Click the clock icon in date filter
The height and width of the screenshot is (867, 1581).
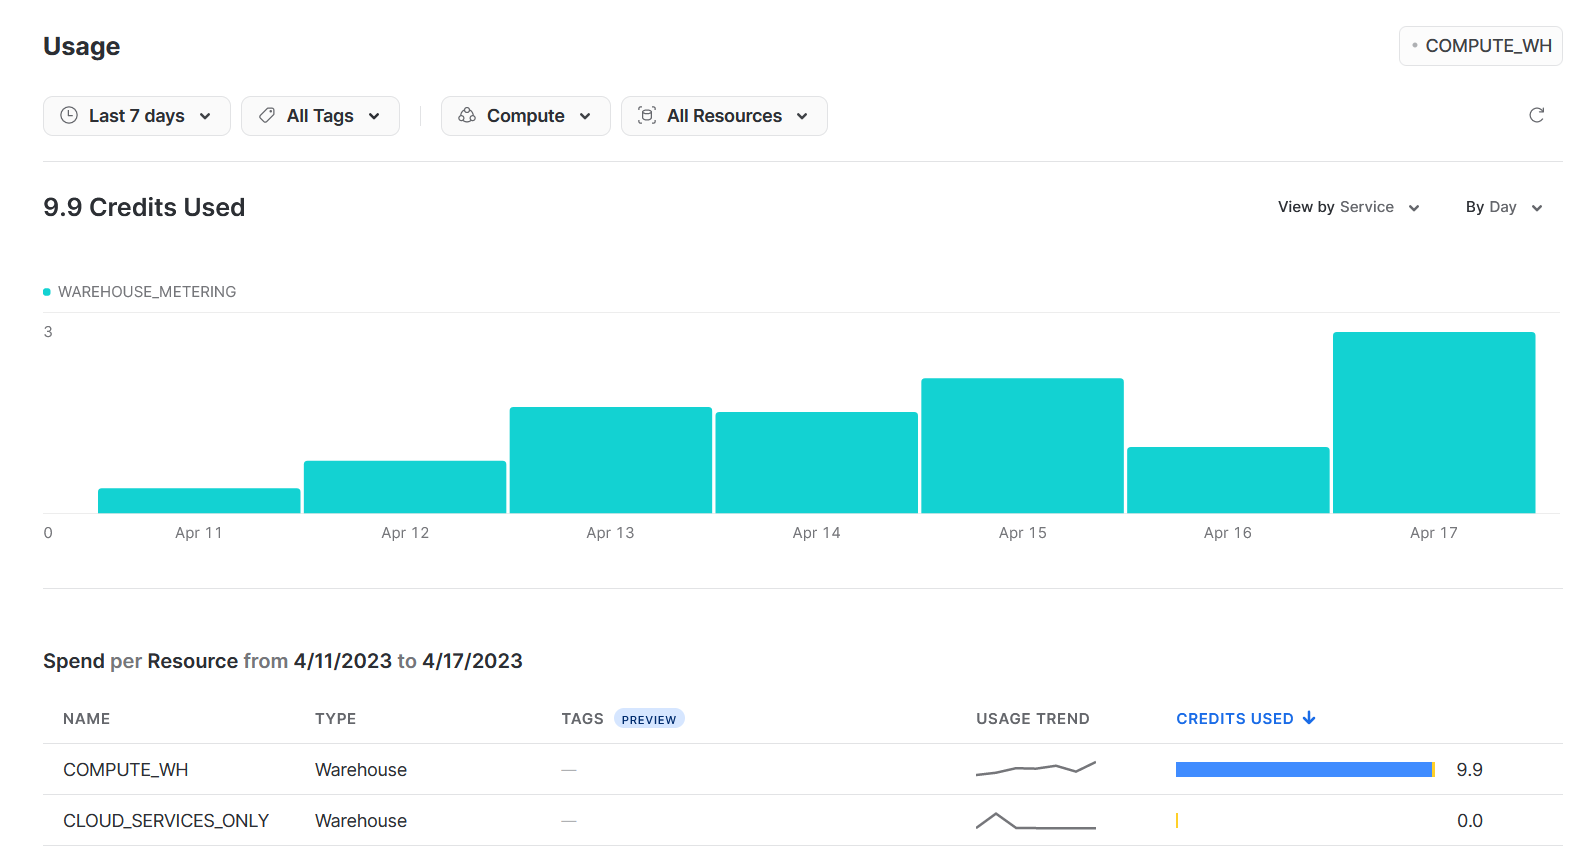click(69, 115)
